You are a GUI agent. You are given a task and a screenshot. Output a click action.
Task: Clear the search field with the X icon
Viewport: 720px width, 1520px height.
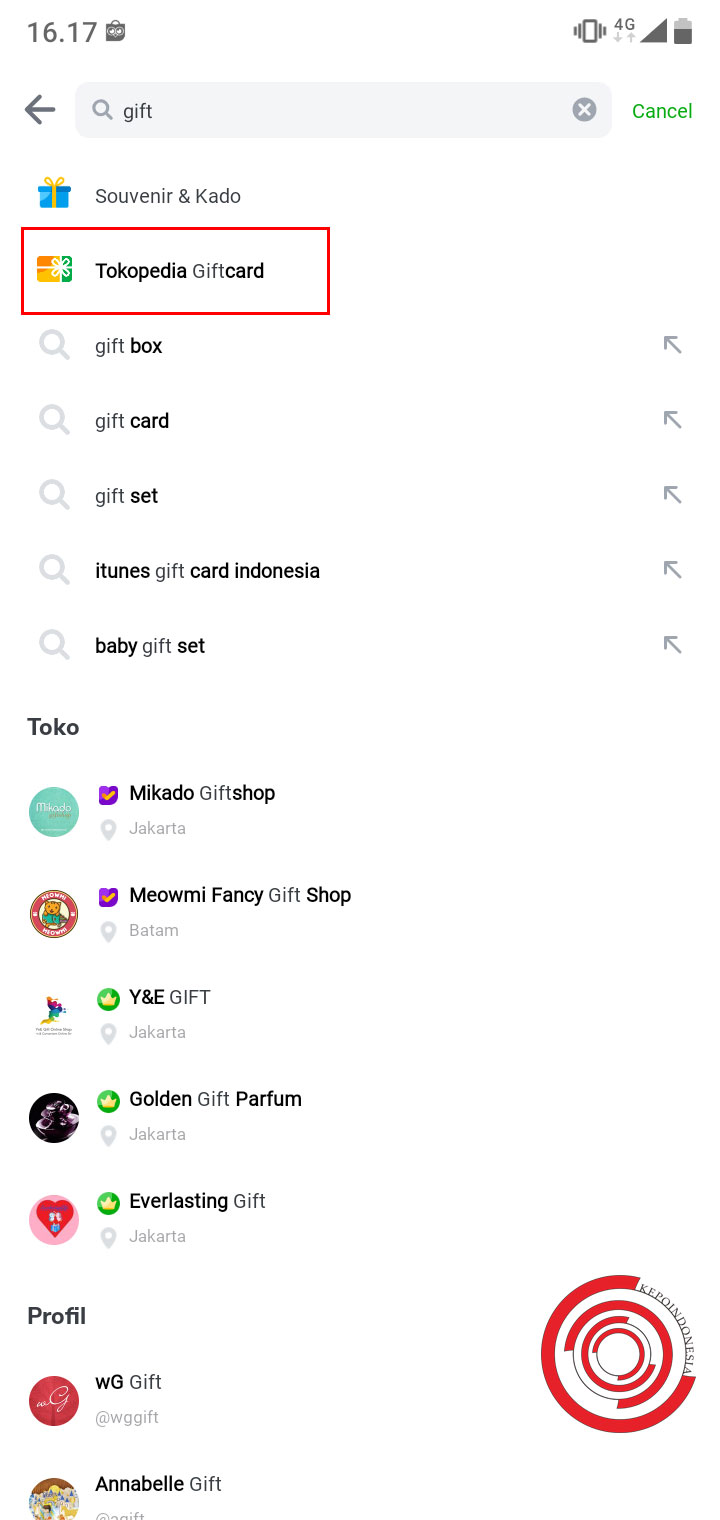pos(584,110)
